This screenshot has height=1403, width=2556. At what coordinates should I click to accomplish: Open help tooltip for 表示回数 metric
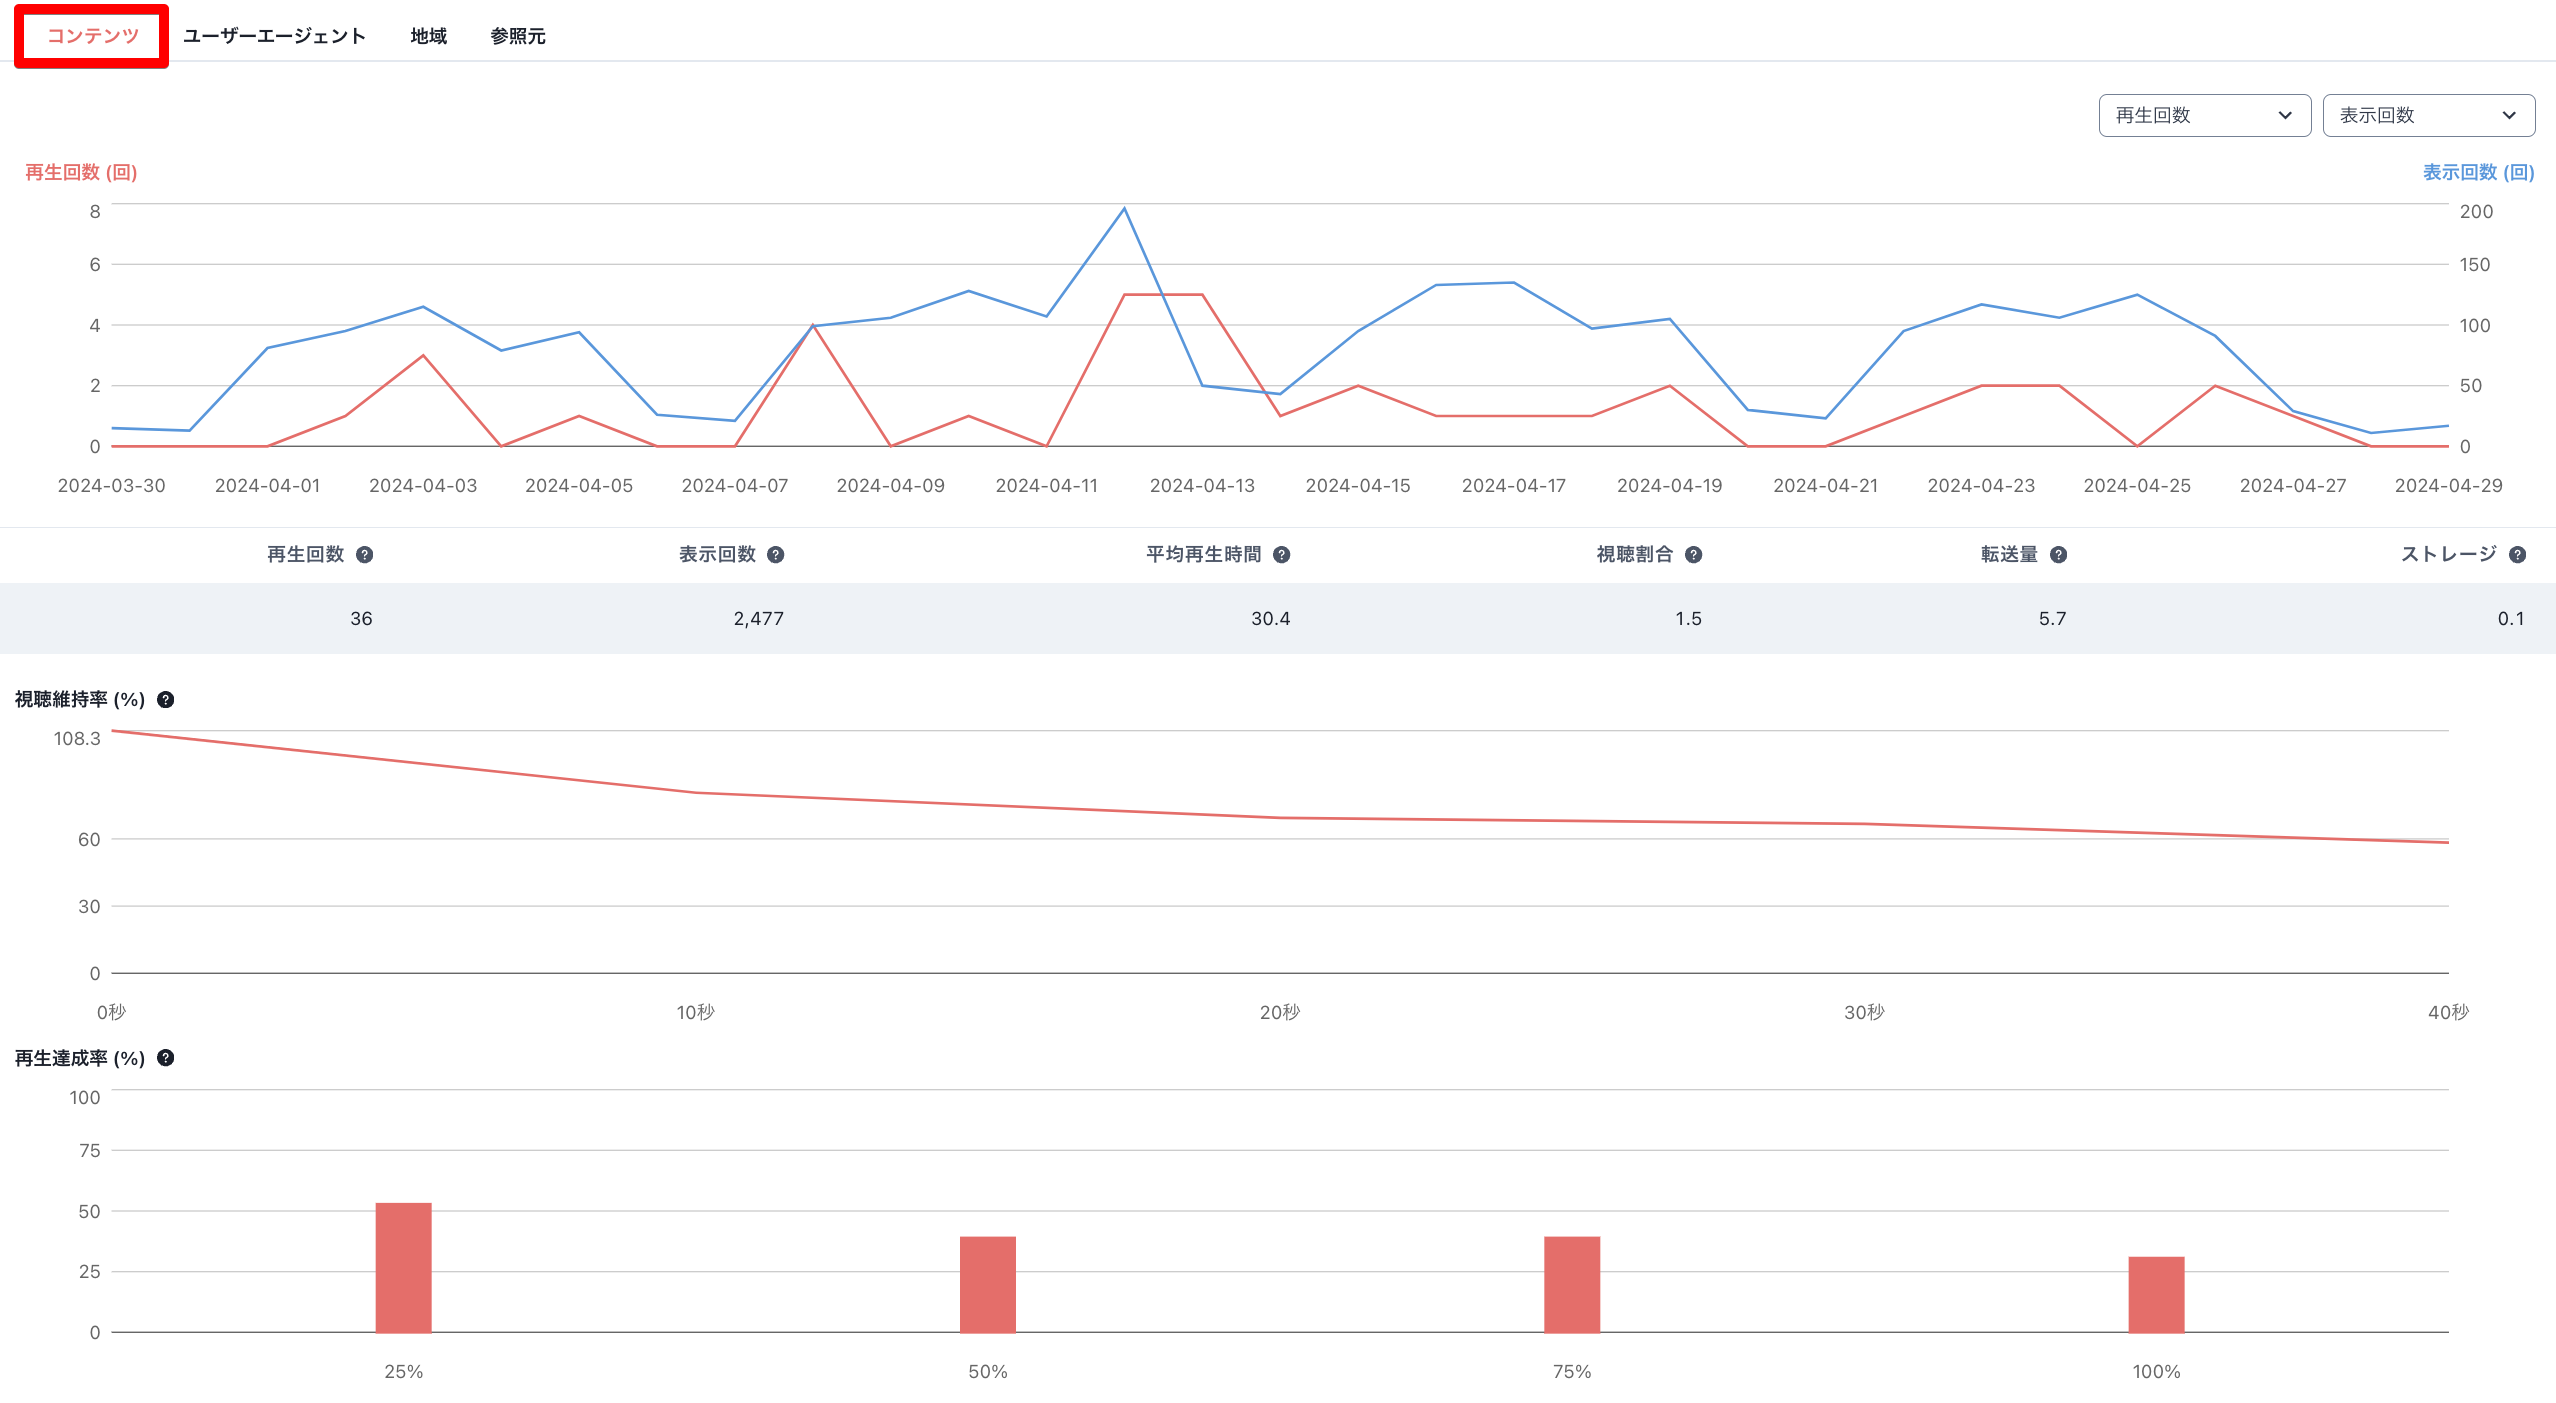pos(774,554)
